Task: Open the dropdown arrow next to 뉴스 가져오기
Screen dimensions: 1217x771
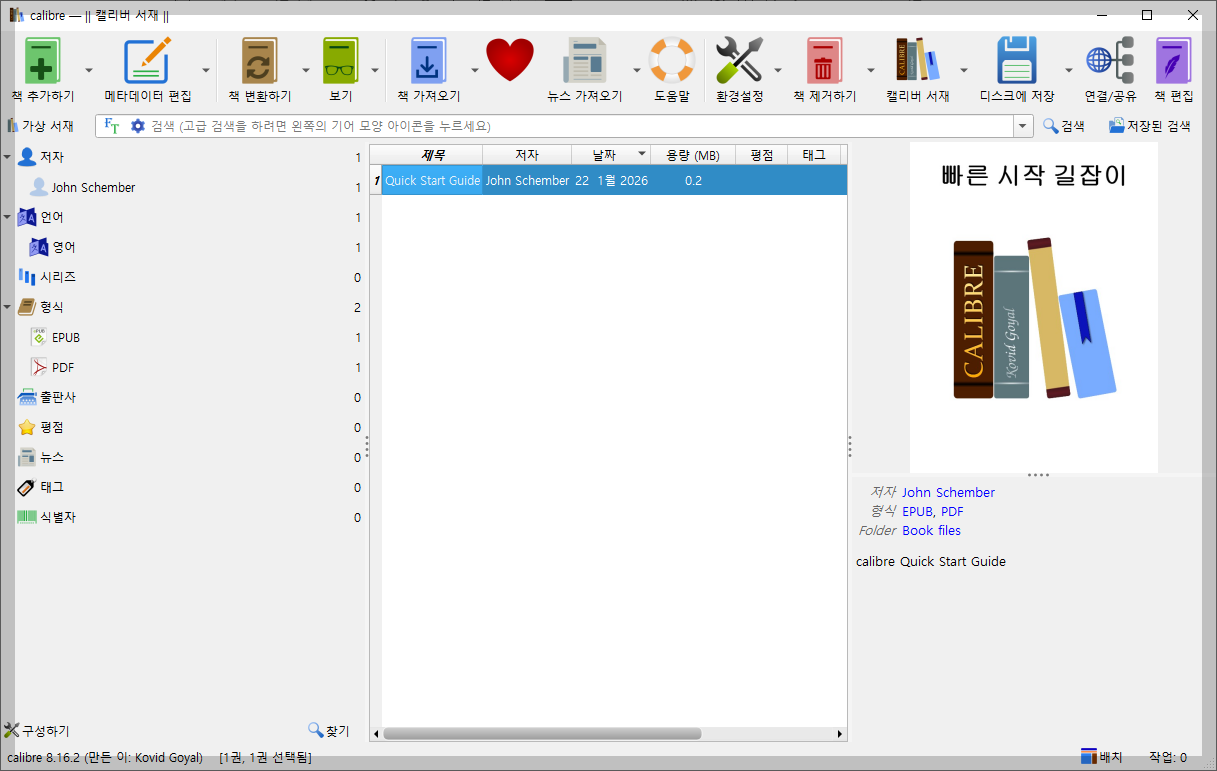Action: tap(636, 70)
